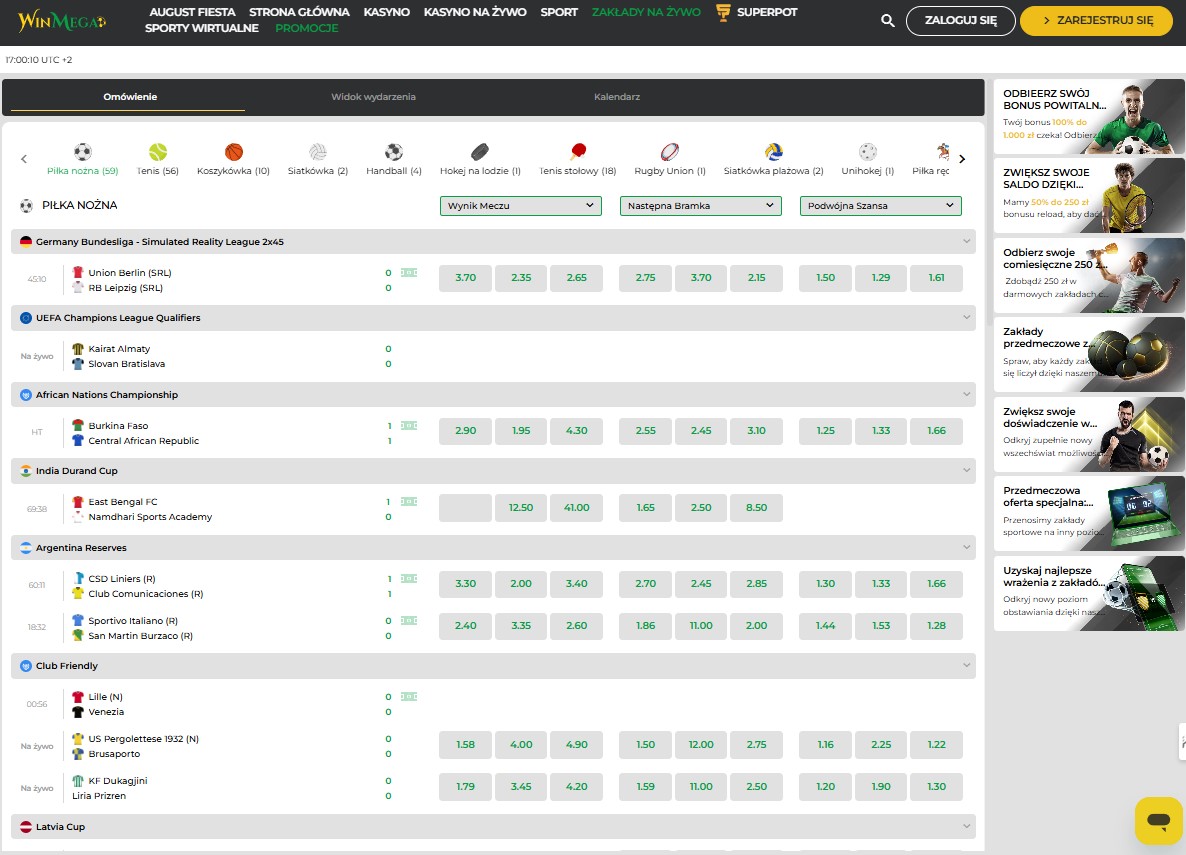Collapse the India Durand Cup section
The image size is (1186, 855).
966,471
